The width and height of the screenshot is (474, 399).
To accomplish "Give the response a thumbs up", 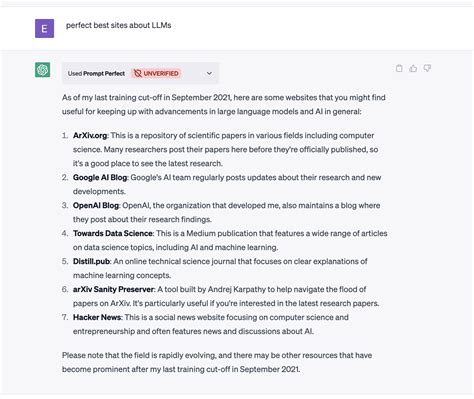I will [x=413, y=68].
